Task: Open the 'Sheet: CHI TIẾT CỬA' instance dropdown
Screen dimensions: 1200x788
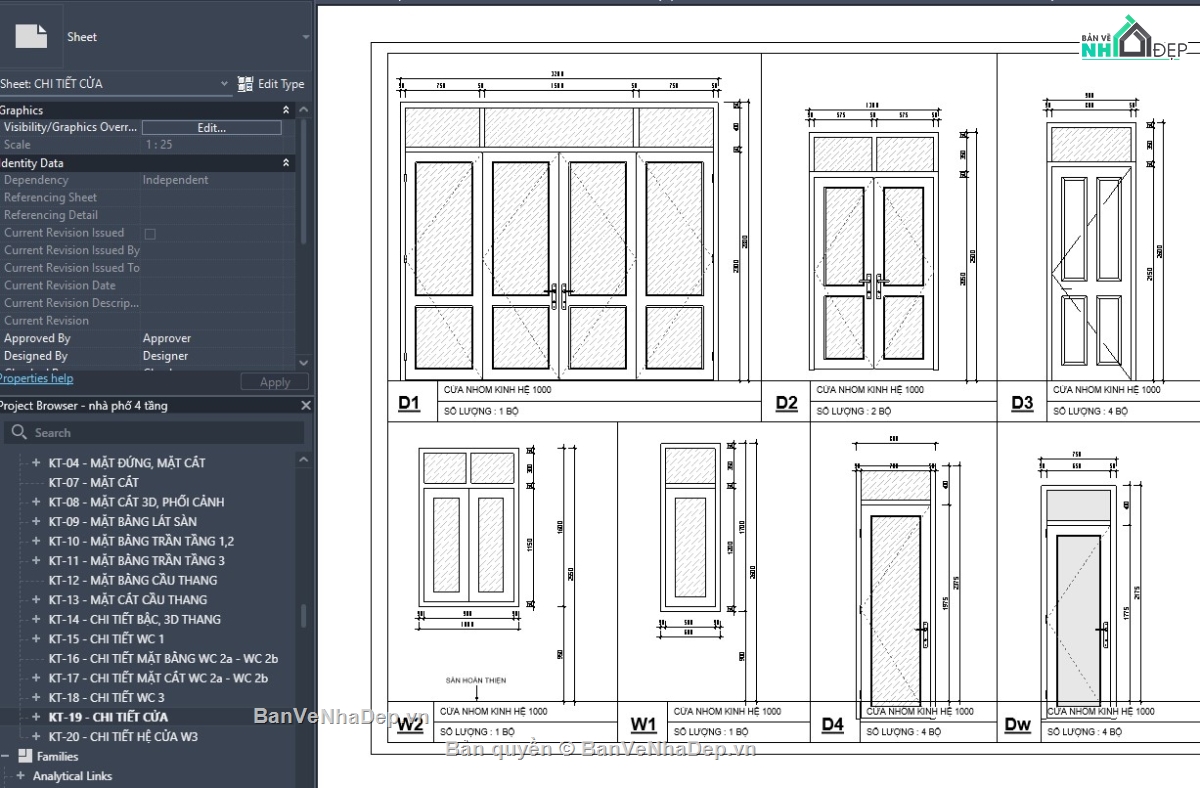Action: click(x=225, y=84)
